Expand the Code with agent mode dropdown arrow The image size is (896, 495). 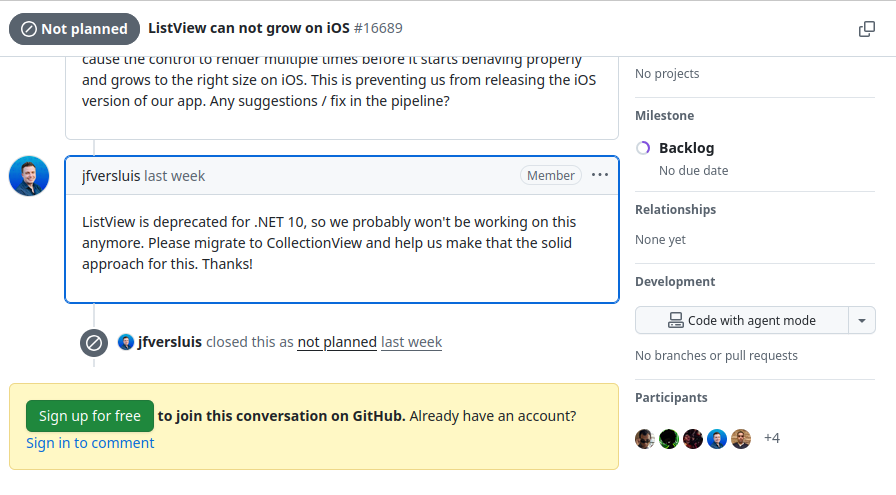[x=862, y=320]
